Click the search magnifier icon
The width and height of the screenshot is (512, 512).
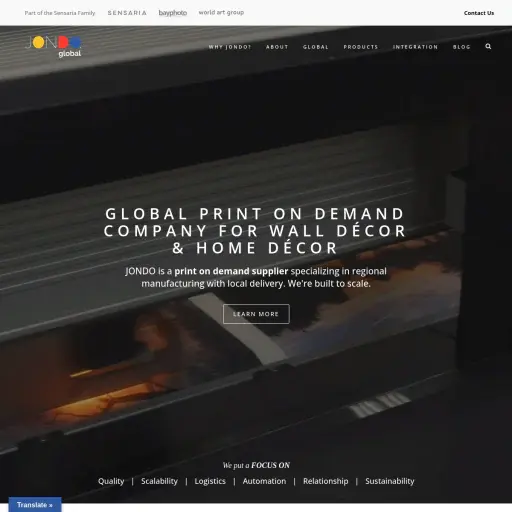click(x=488, y=46)
